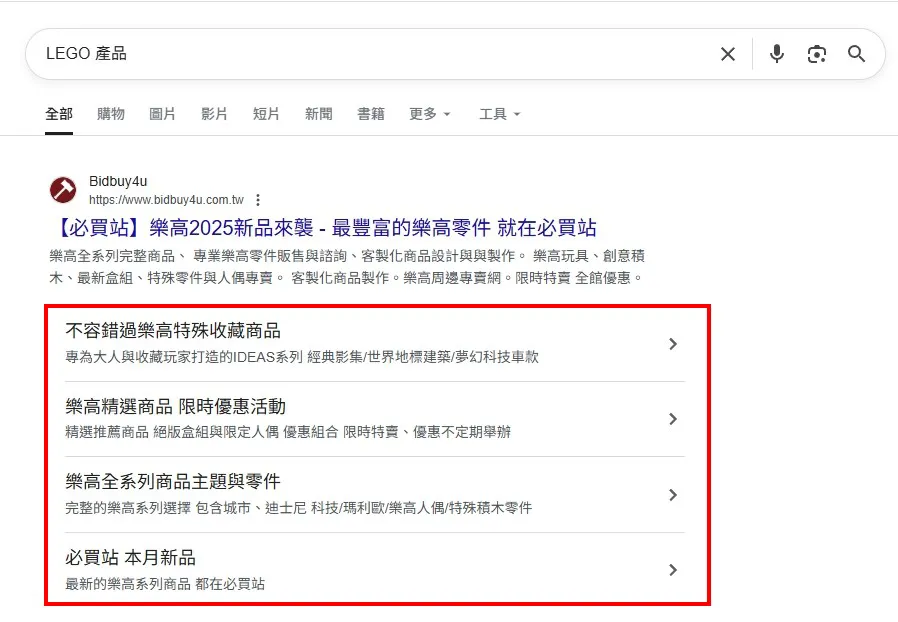Switch to 購物 shopping results

[110, 113]
